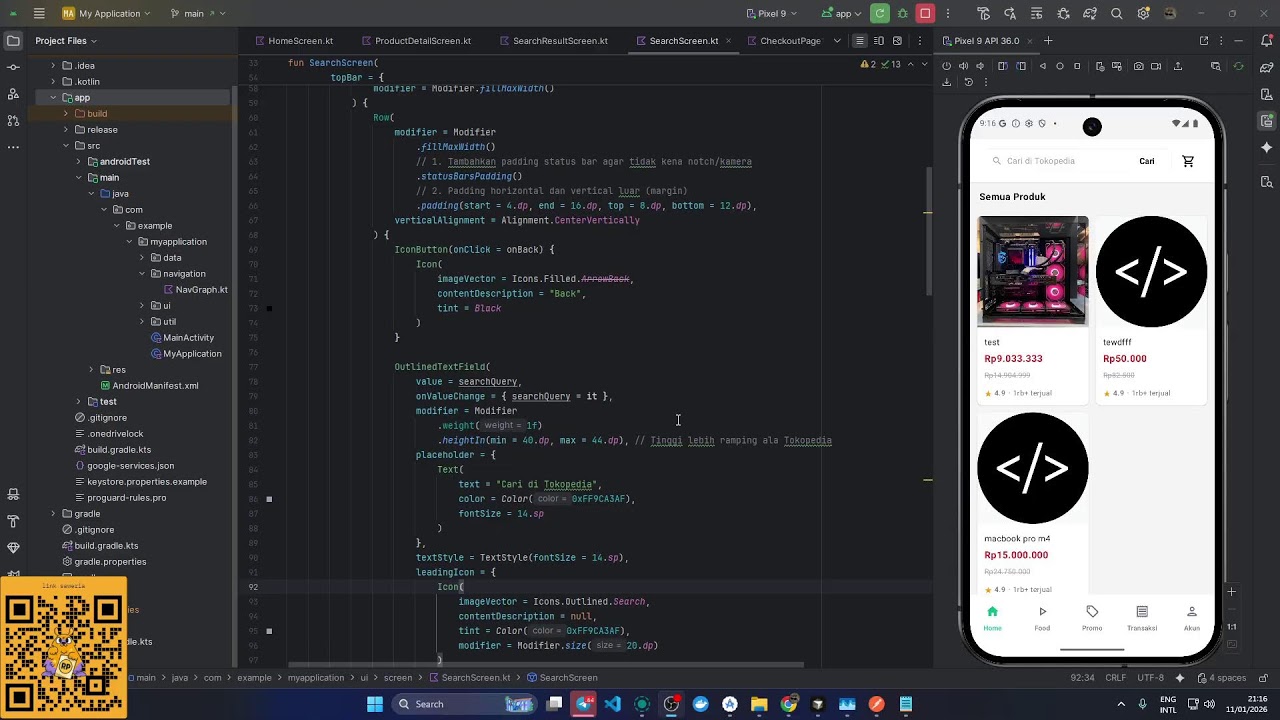The image size is (1280, 720).
Task: Open My Application project dropdown
Action: tap(106, 13)
